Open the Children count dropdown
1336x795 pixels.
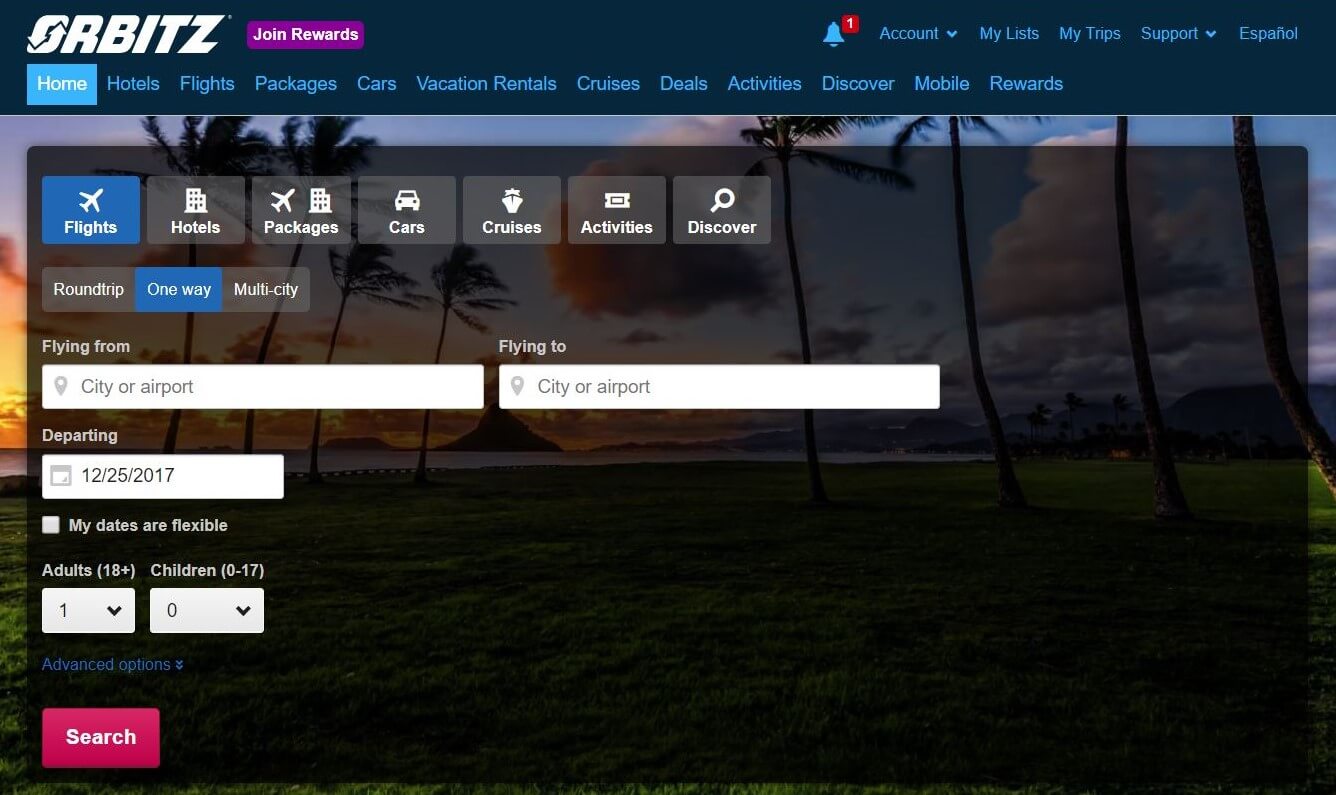206,610
